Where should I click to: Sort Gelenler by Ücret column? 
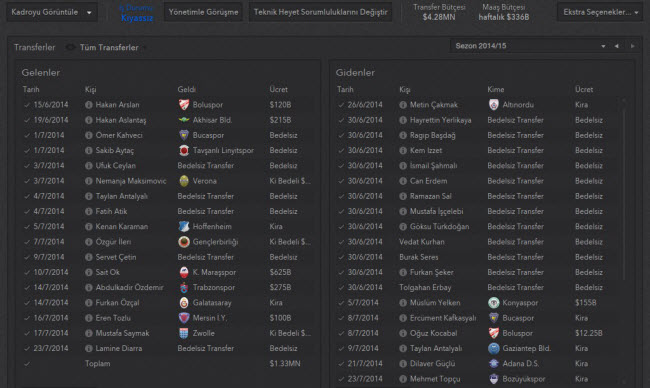[279, 90]
